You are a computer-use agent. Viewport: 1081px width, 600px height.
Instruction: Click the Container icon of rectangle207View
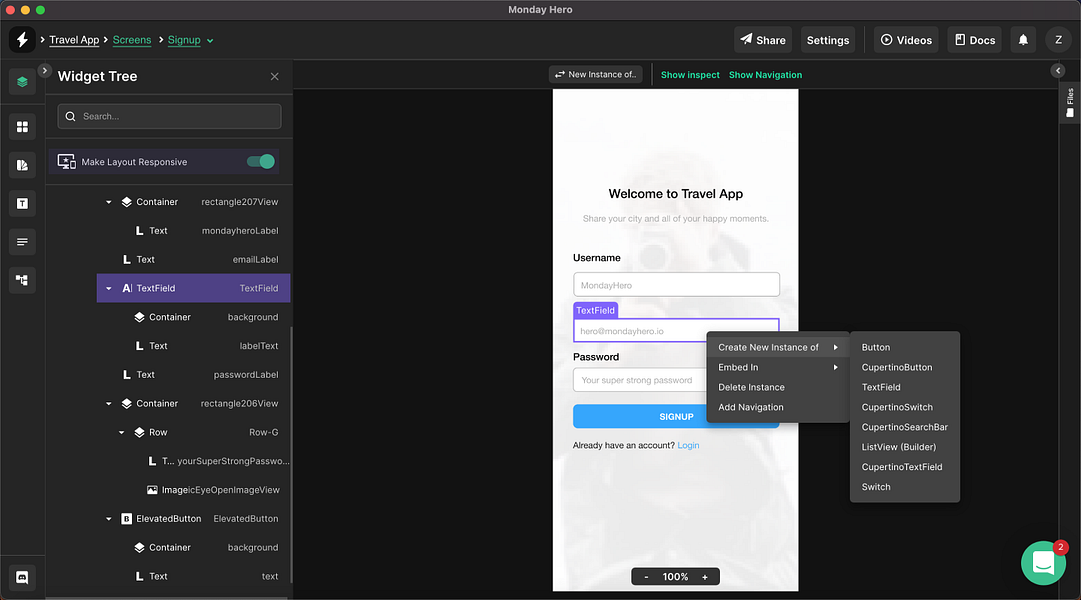(x=127, y=202)
